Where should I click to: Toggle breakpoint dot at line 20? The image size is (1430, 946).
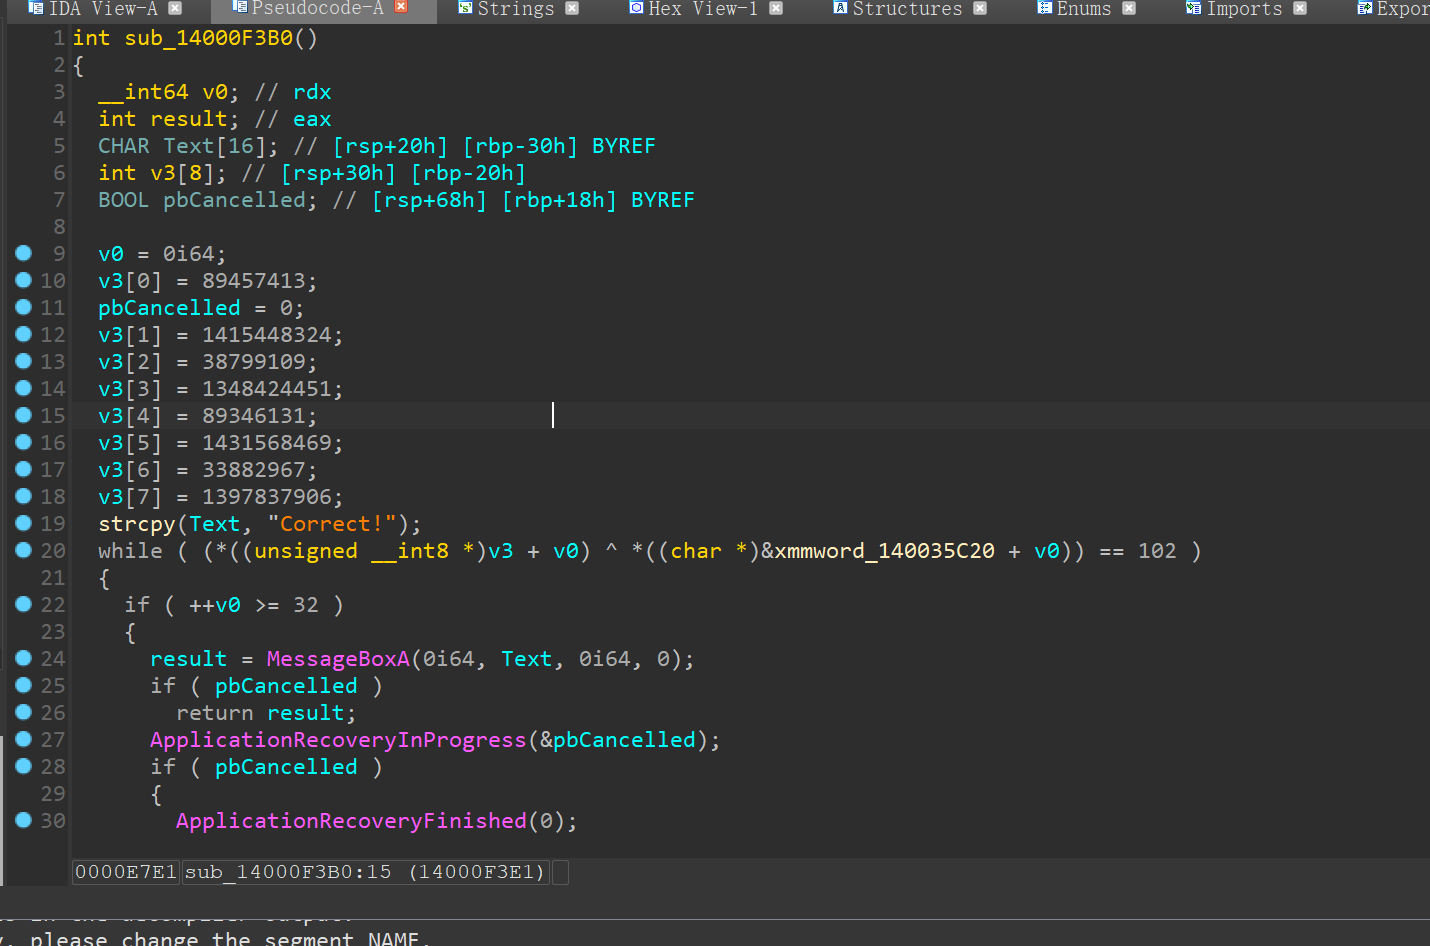pyautogui.click(x=24, y=550)
